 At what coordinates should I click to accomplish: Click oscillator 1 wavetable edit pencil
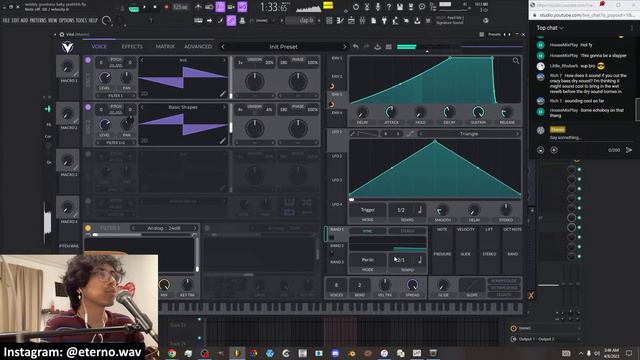point(222,94)
